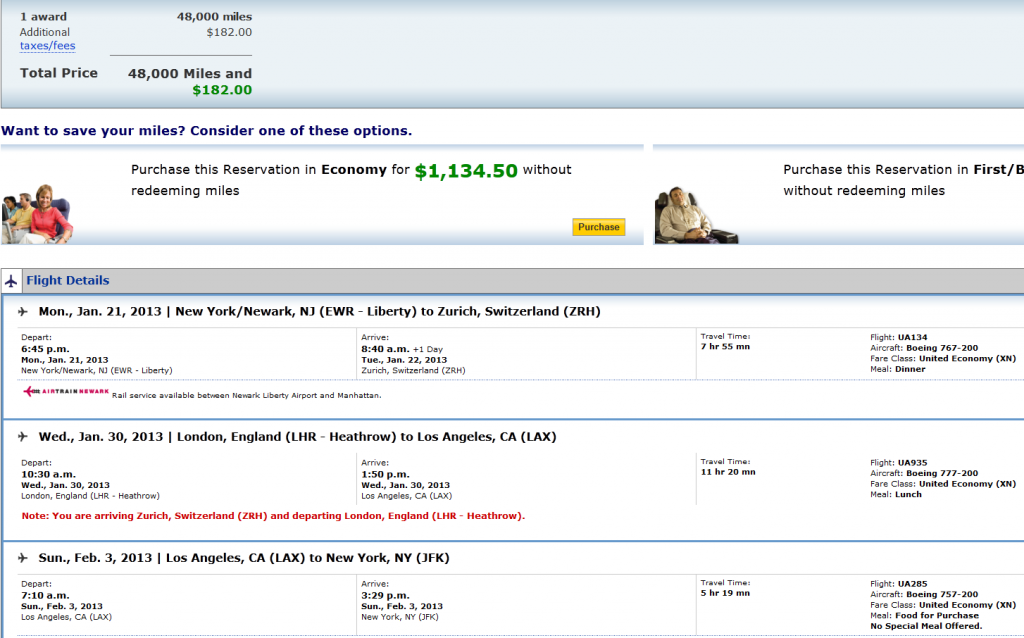Click plane icon beside Mon., Jan. 21, 2013 segment

tap(24, 311)
